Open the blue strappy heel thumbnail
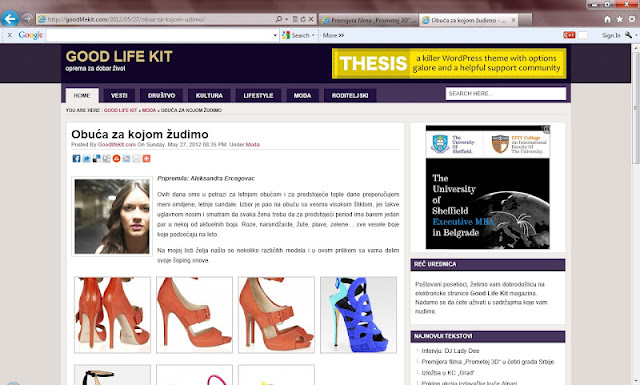 358,315
